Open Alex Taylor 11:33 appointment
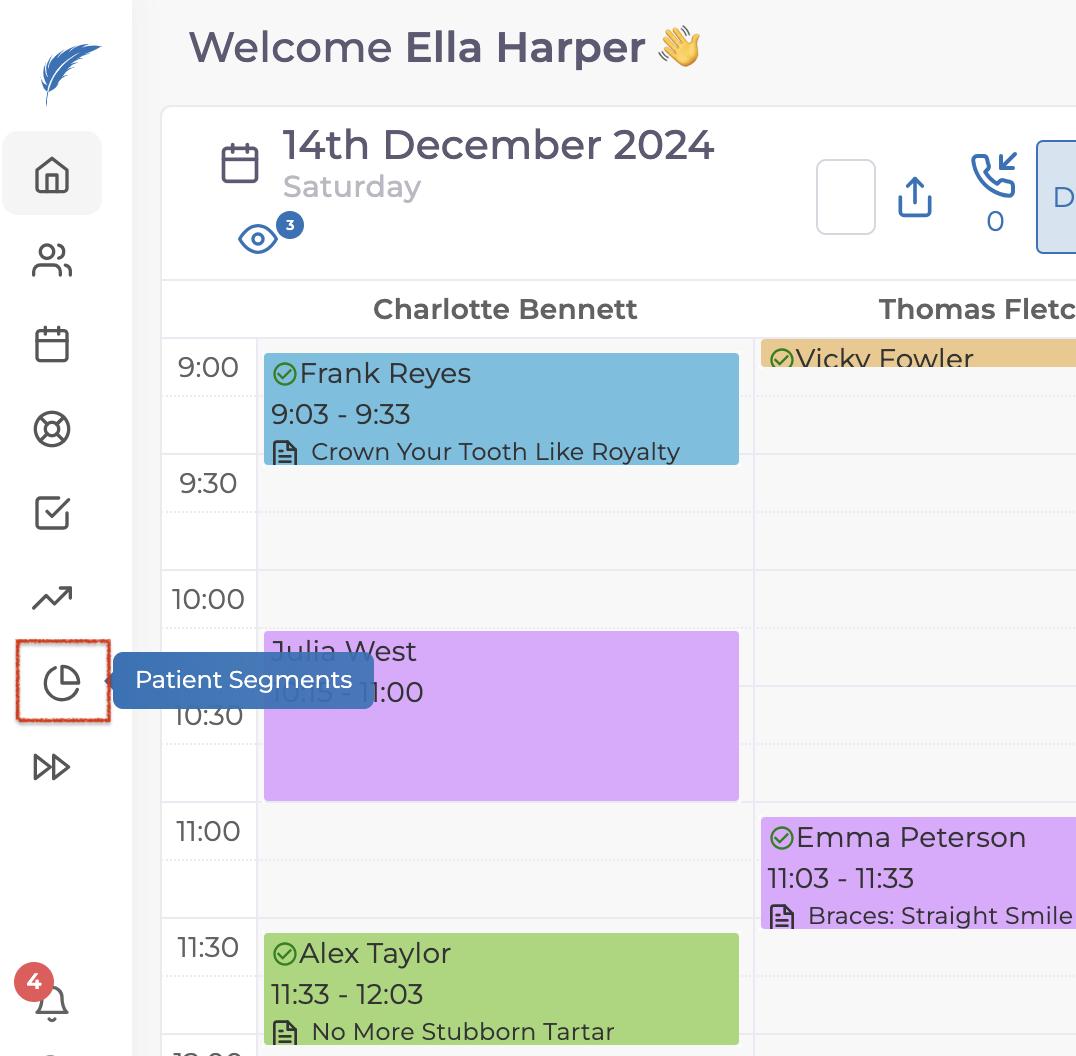 (500, 988)
